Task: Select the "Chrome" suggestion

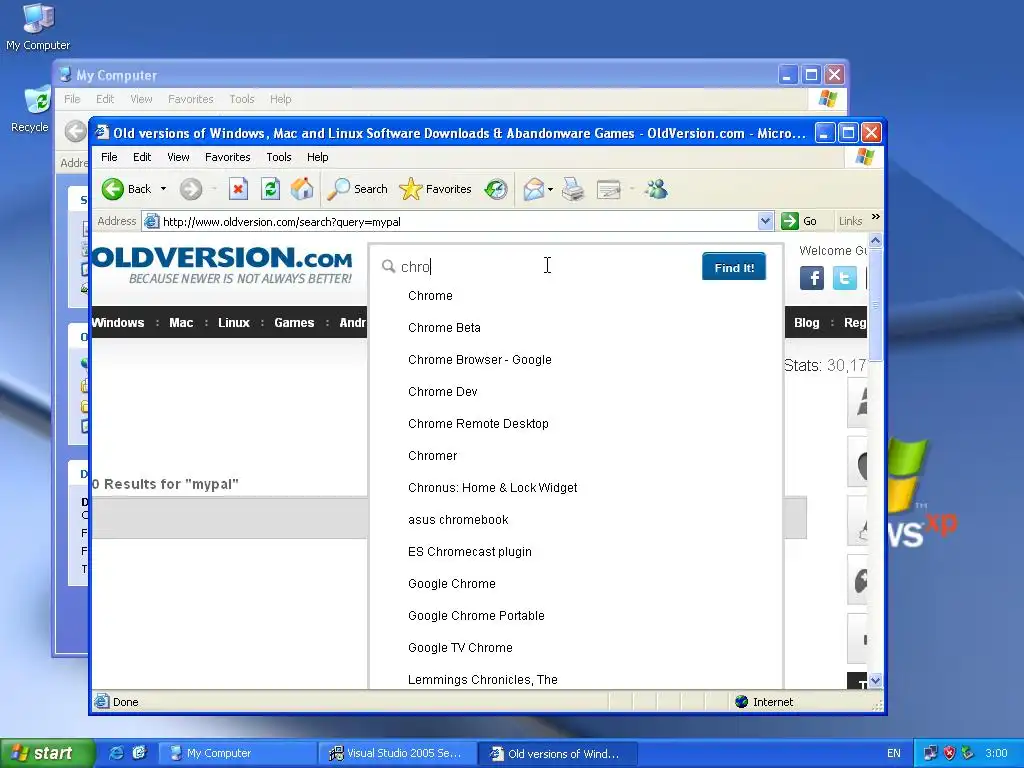Action: pyautogui.click(x=430, y=296)
